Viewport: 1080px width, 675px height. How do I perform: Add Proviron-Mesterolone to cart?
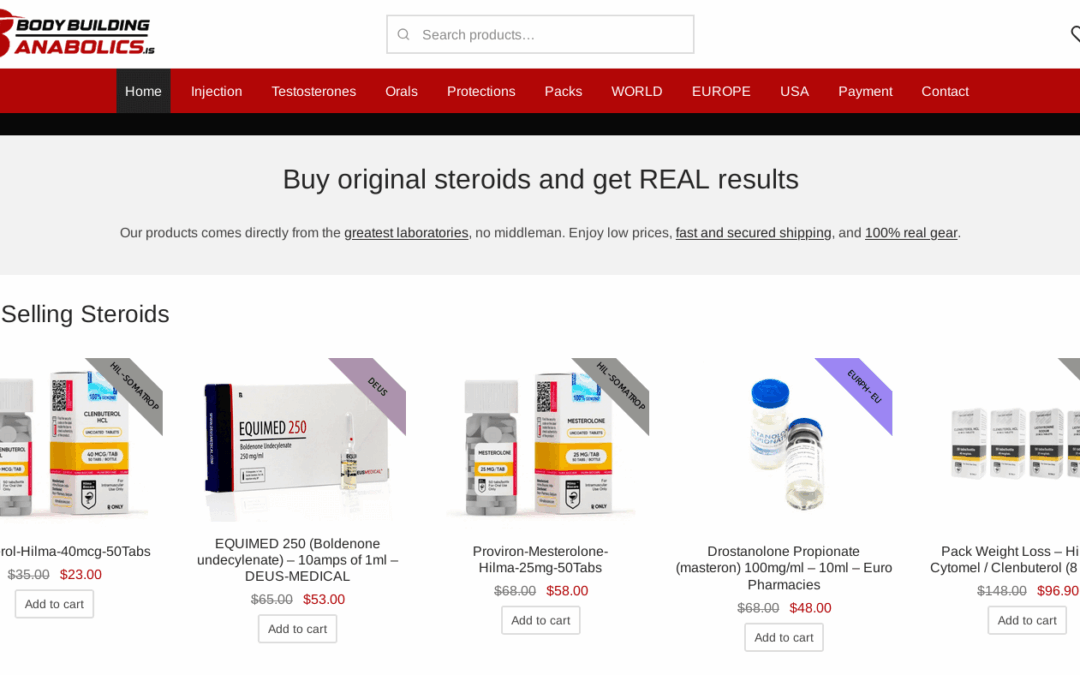(x=541, y=620)
